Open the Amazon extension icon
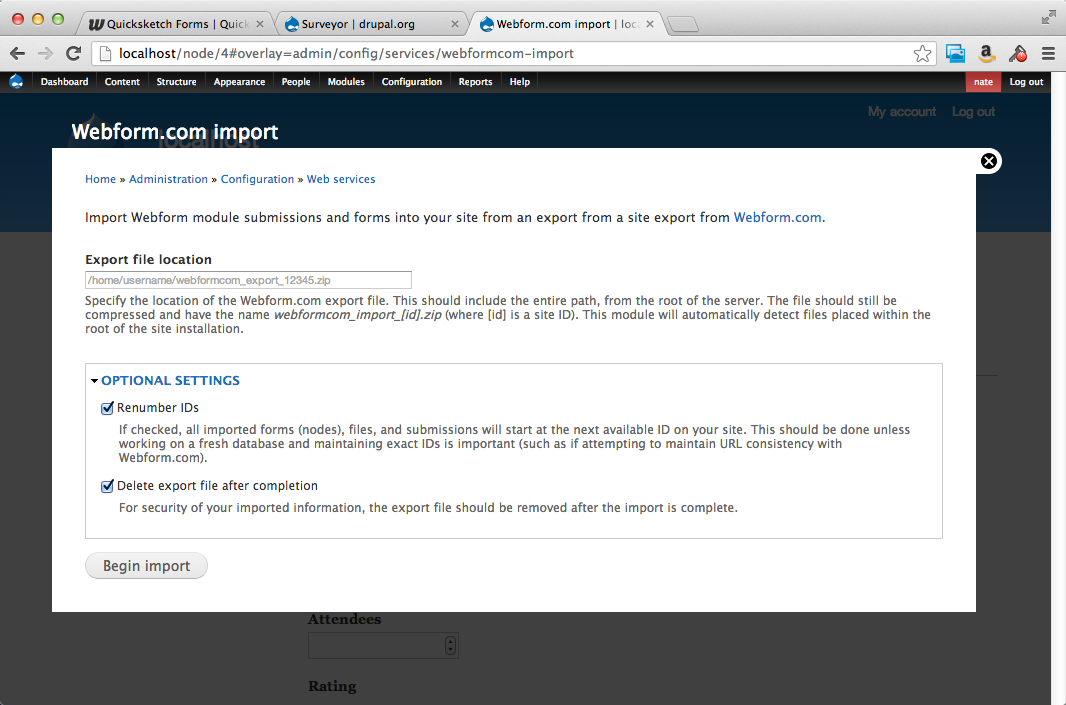This screenshot has width=1066, height=705. point(986,53)
